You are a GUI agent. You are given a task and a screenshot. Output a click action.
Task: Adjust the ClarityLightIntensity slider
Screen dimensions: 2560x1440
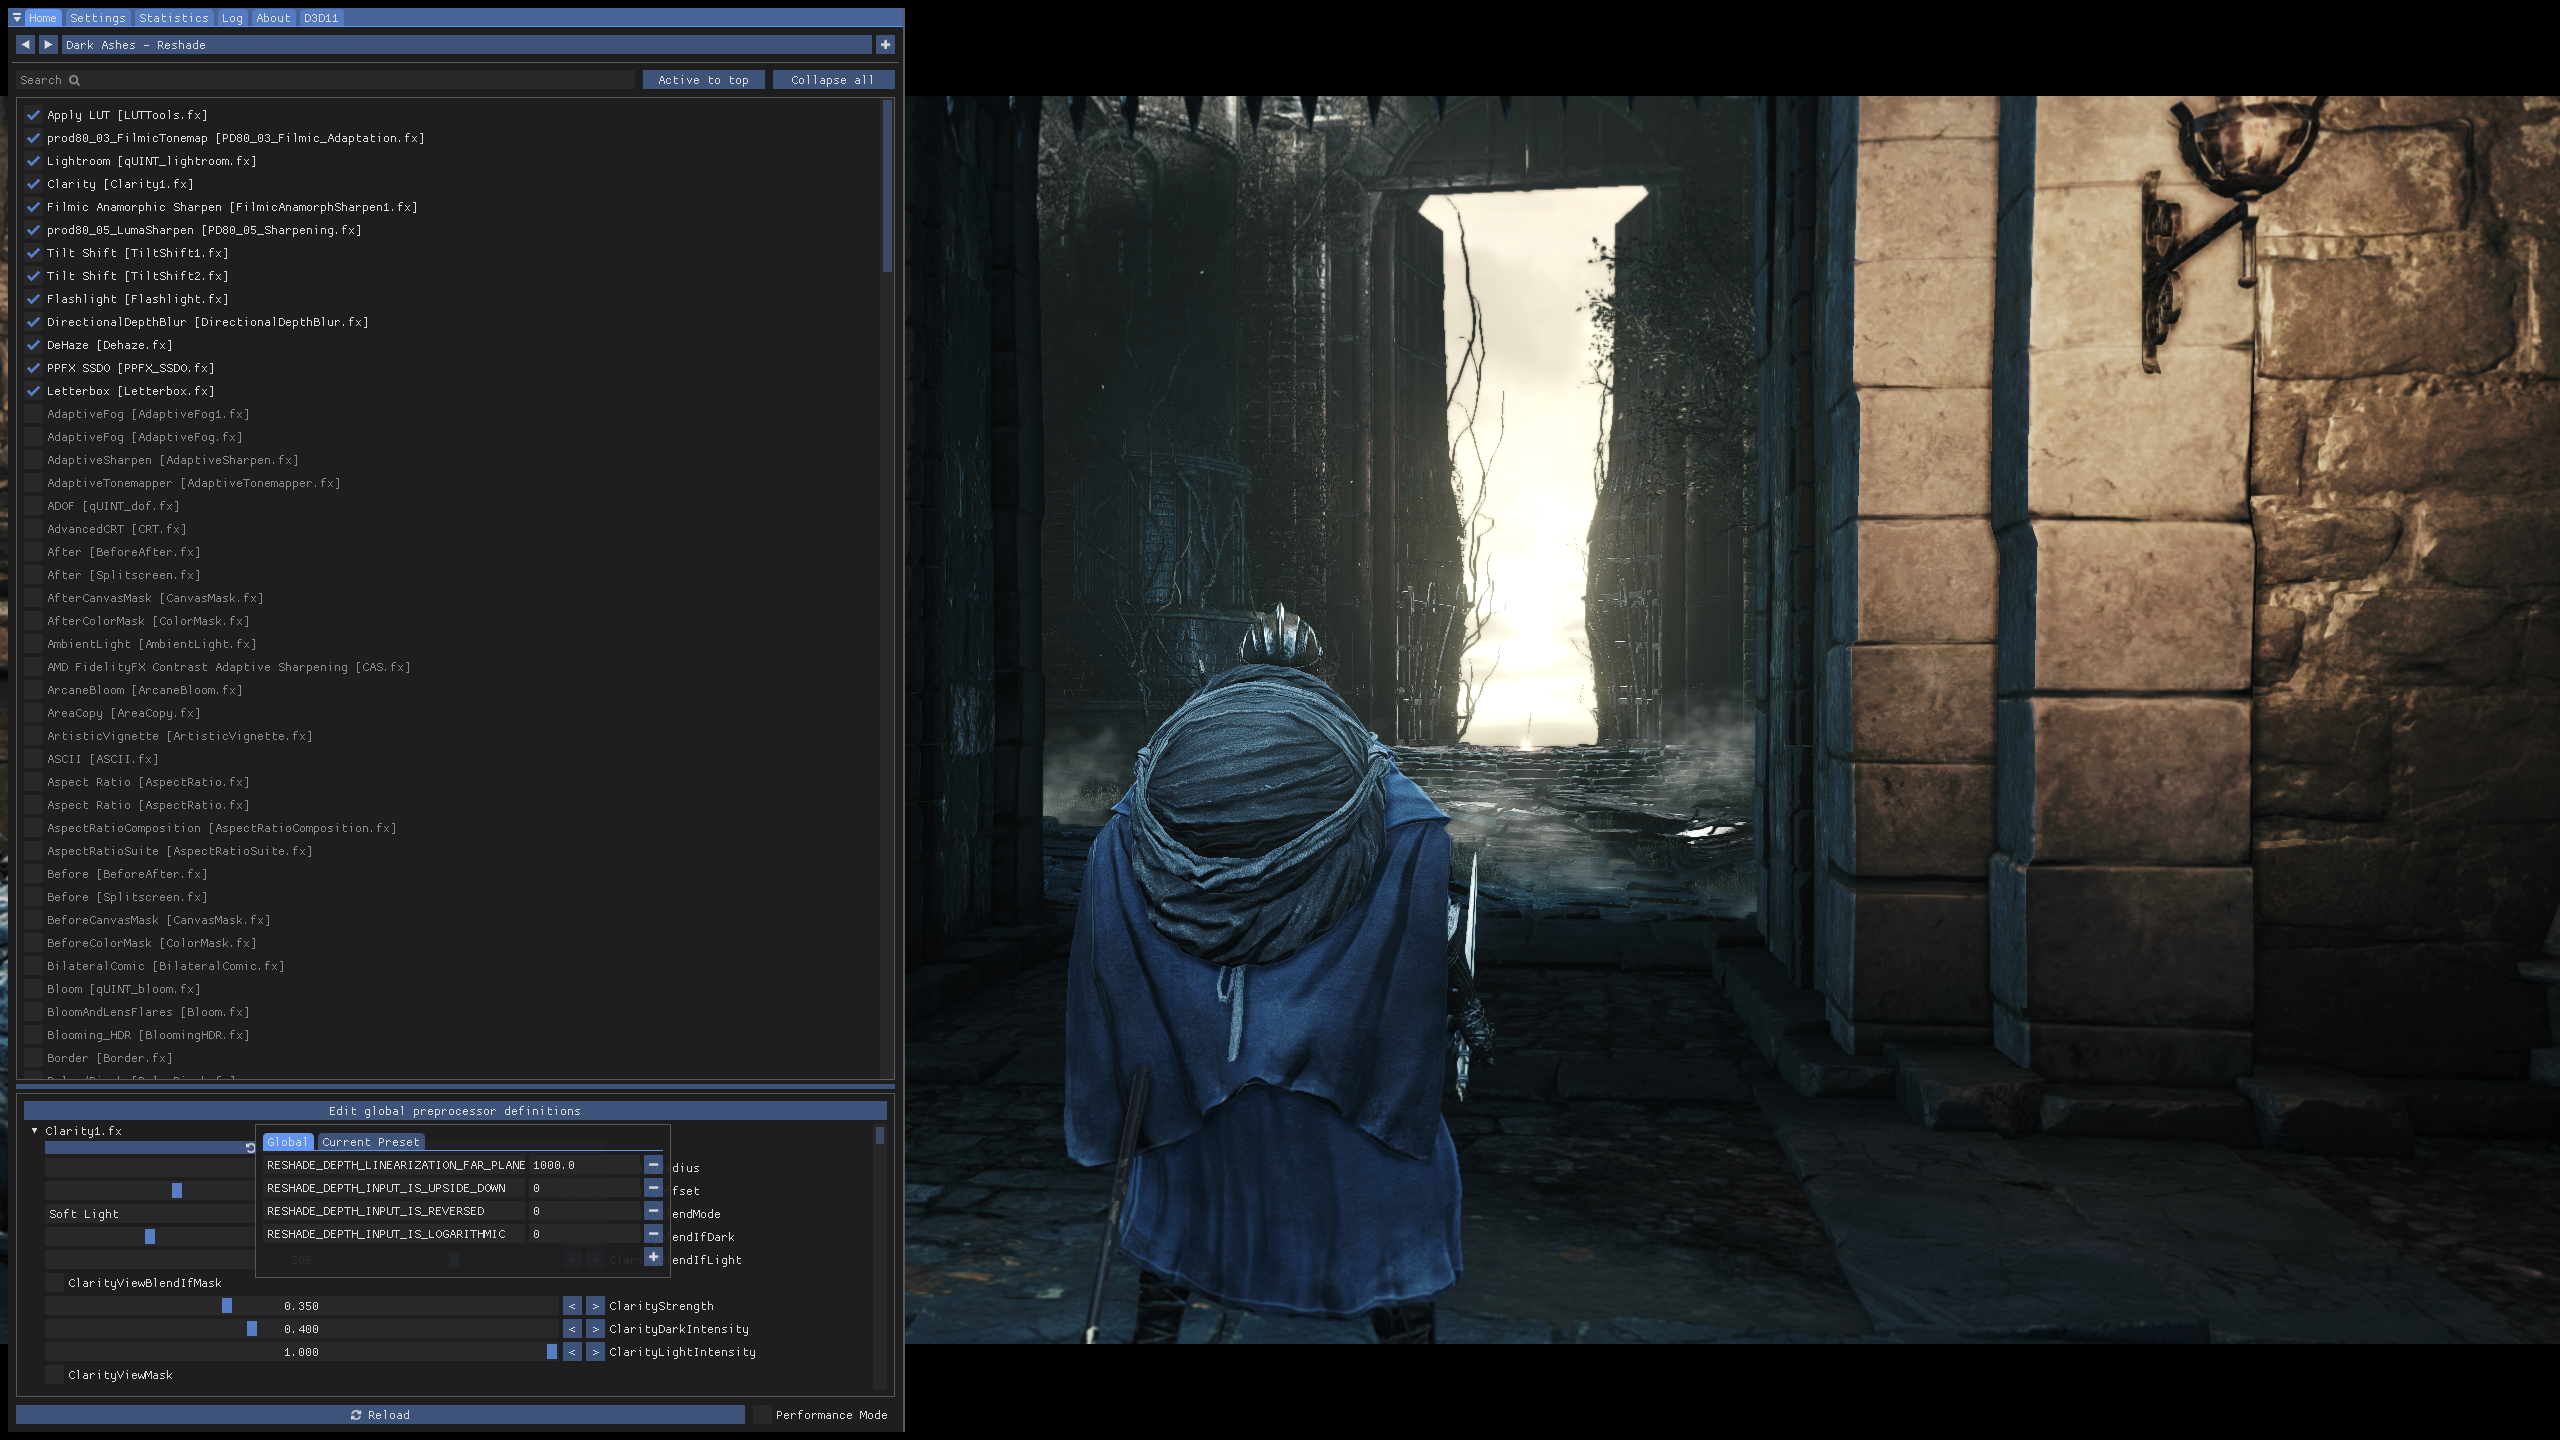click(302, 1352)
